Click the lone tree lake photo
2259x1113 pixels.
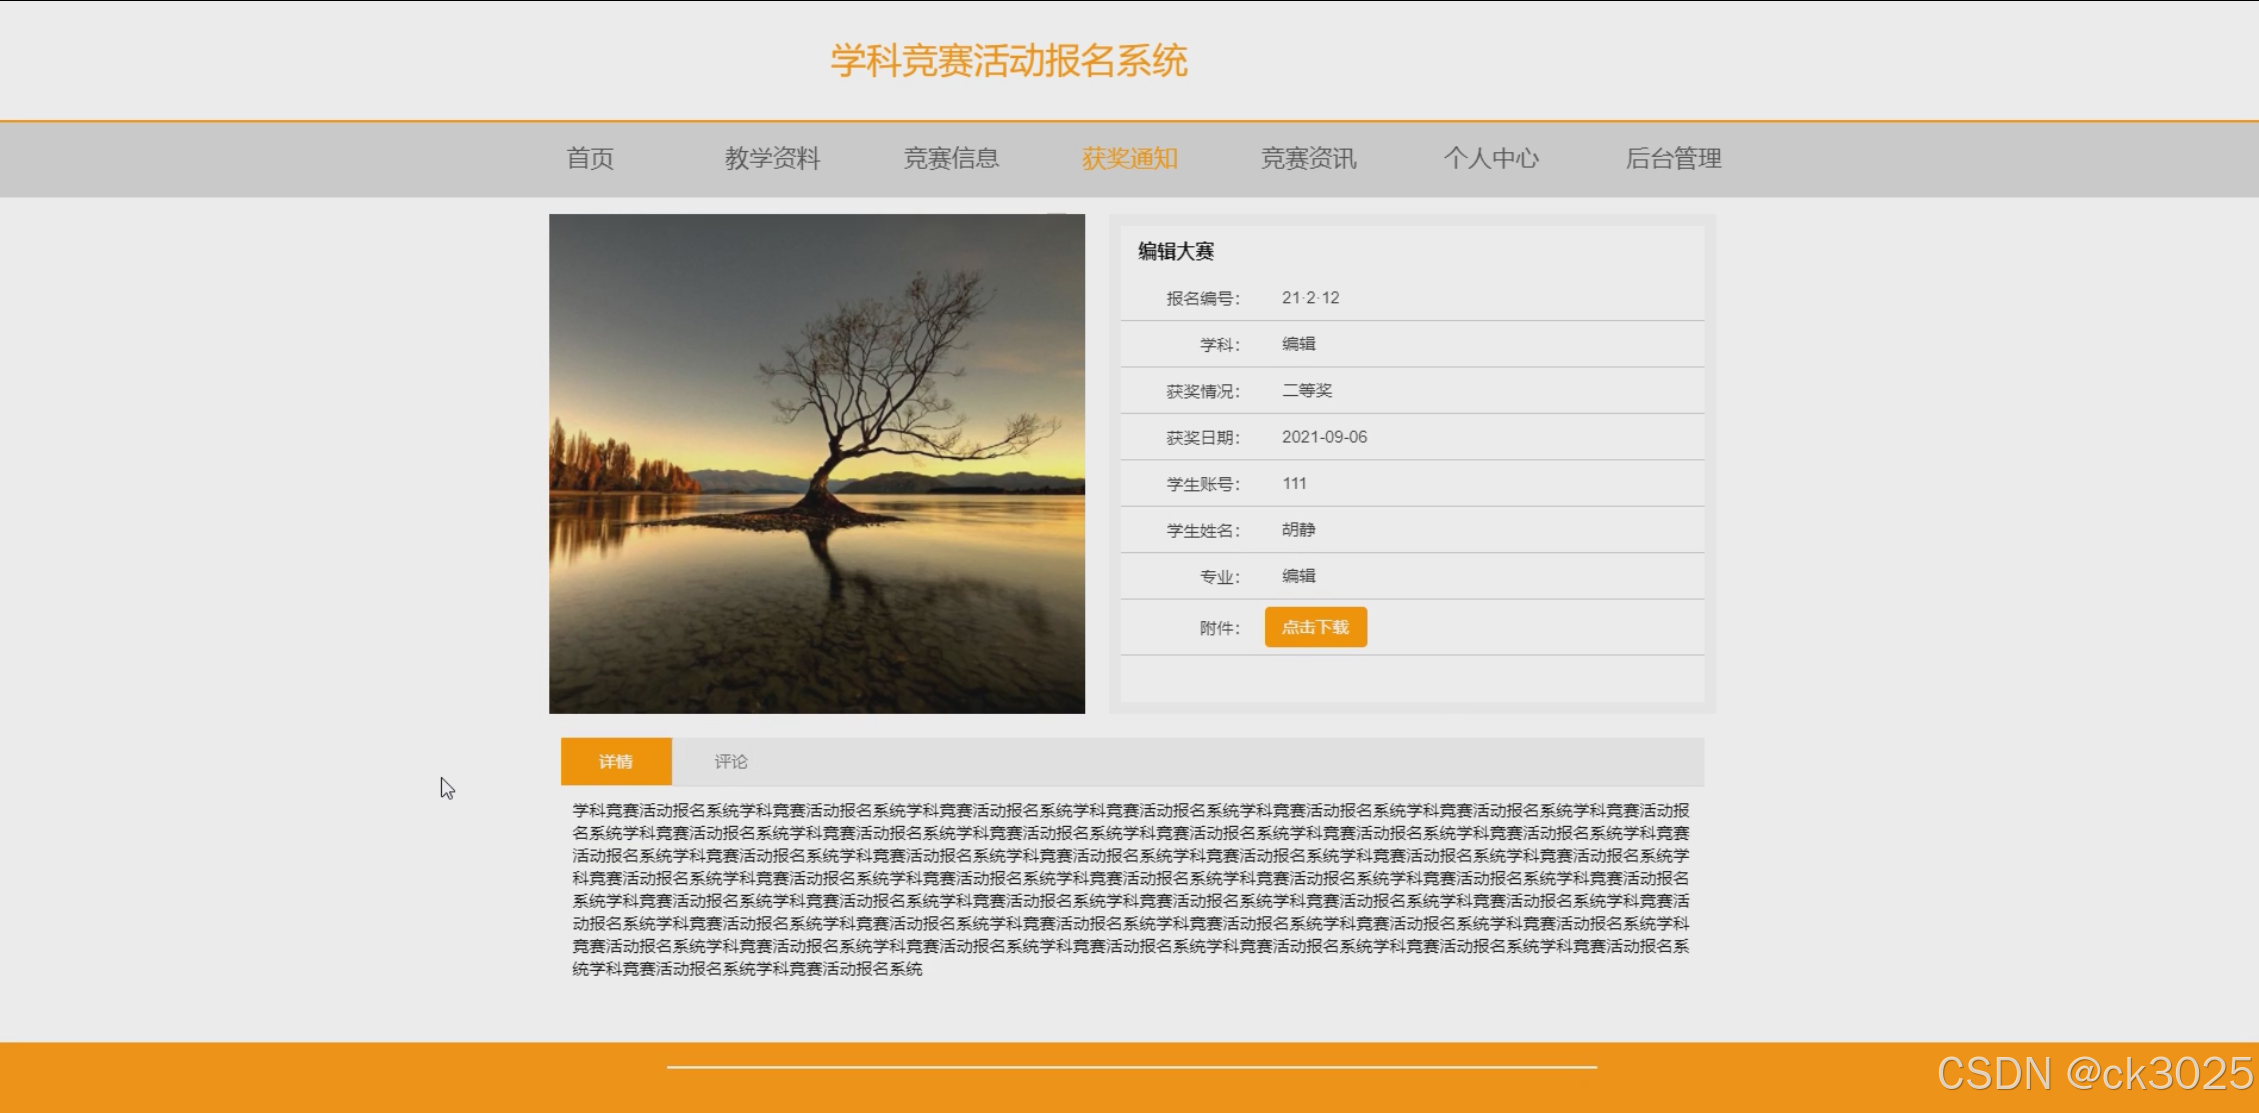816,463
